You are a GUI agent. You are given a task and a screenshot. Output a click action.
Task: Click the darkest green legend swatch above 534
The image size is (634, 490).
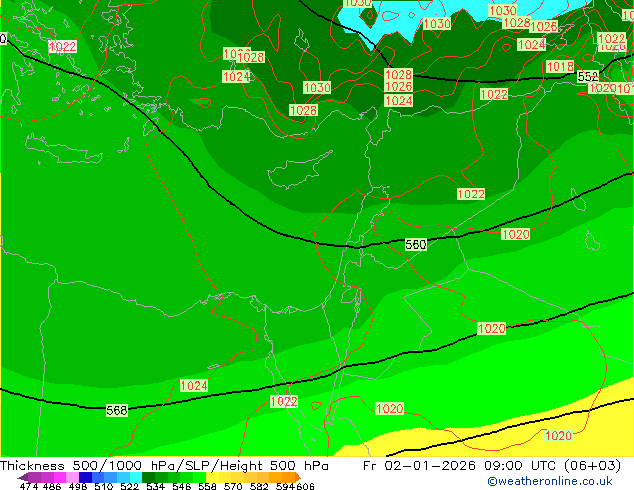pos(148,477)
